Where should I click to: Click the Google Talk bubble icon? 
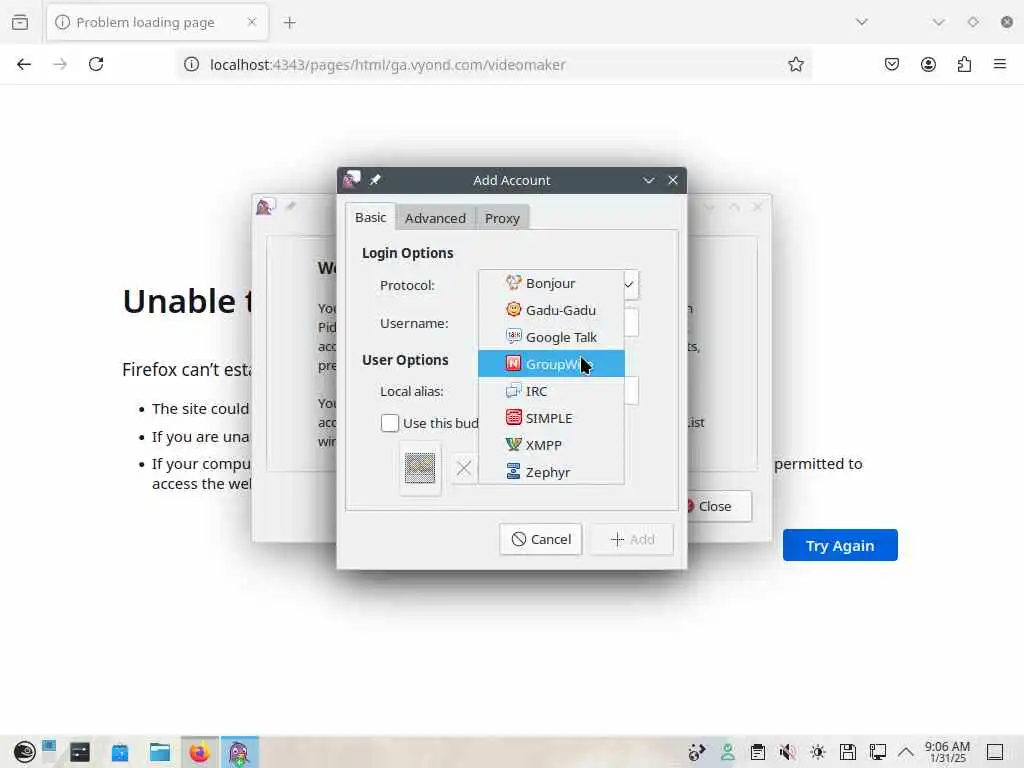(x=513, y=336)
